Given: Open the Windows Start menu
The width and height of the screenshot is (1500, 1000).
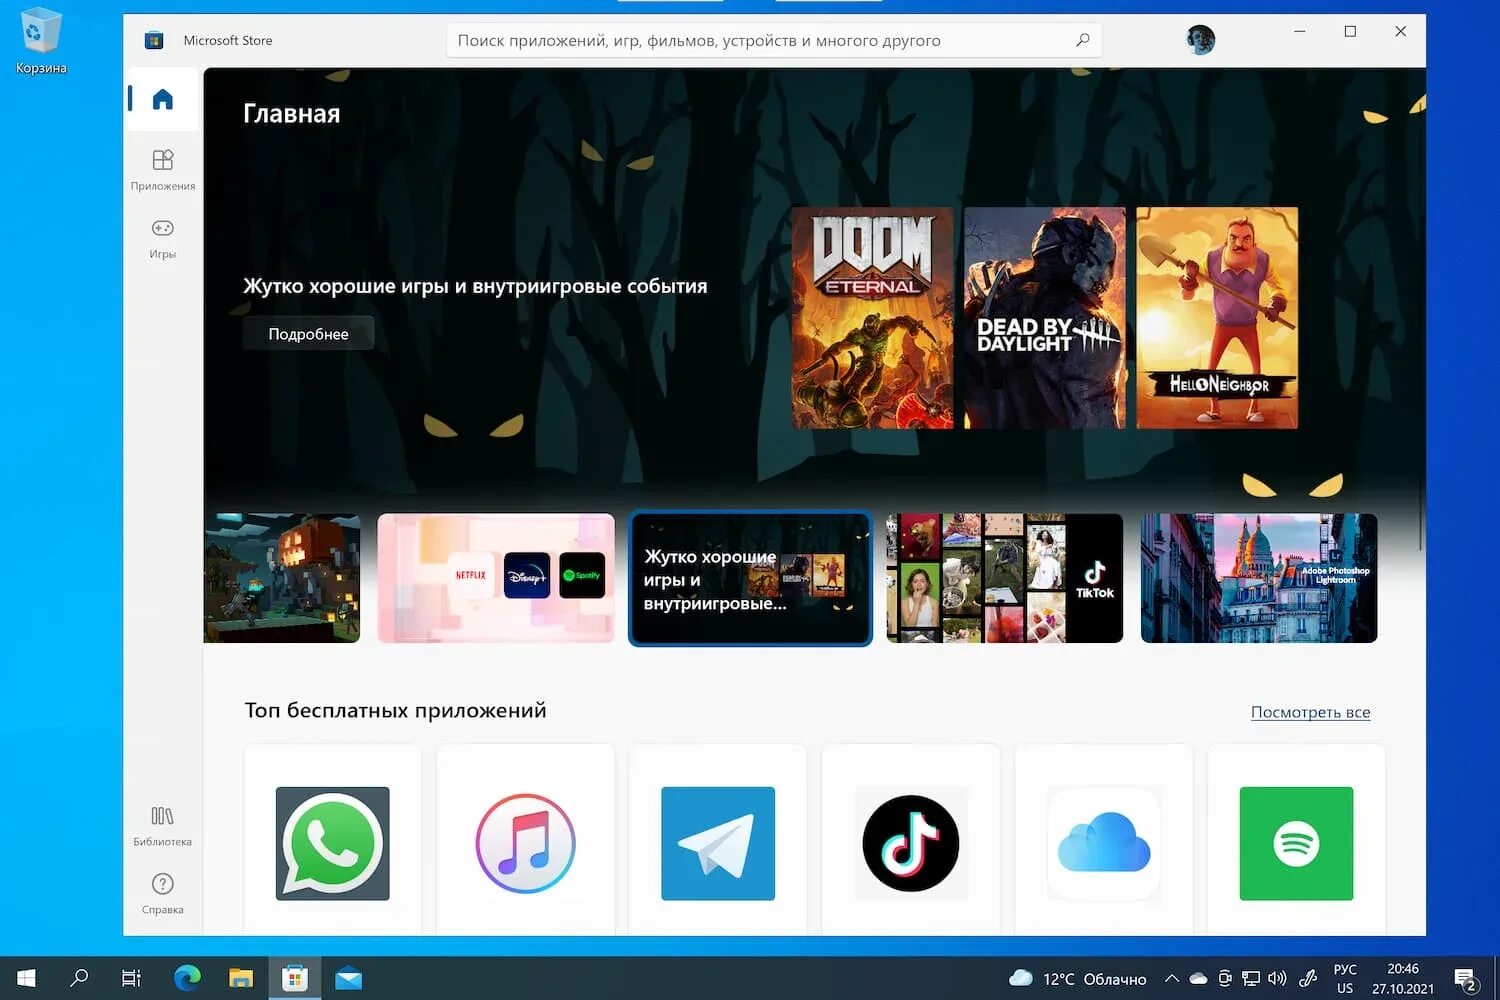Looking at the screenshot, I should 27,978.
